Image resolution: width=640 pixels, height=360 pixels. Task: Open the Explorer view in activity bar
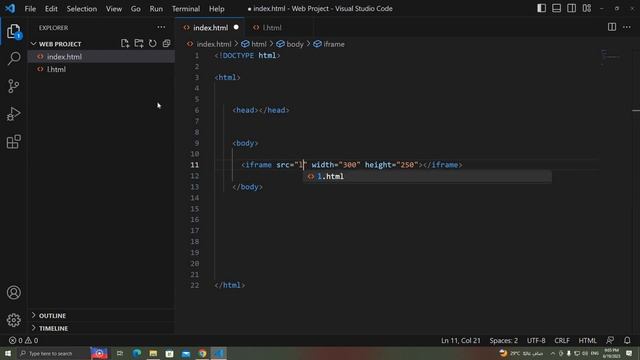pos(13,31)
